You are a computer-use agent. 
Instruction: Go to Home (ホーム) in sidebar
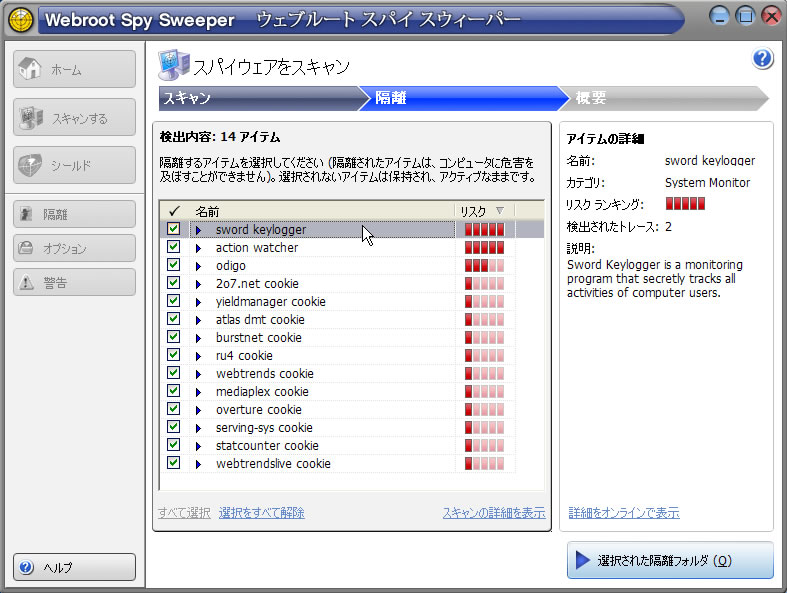click(74, 69)
